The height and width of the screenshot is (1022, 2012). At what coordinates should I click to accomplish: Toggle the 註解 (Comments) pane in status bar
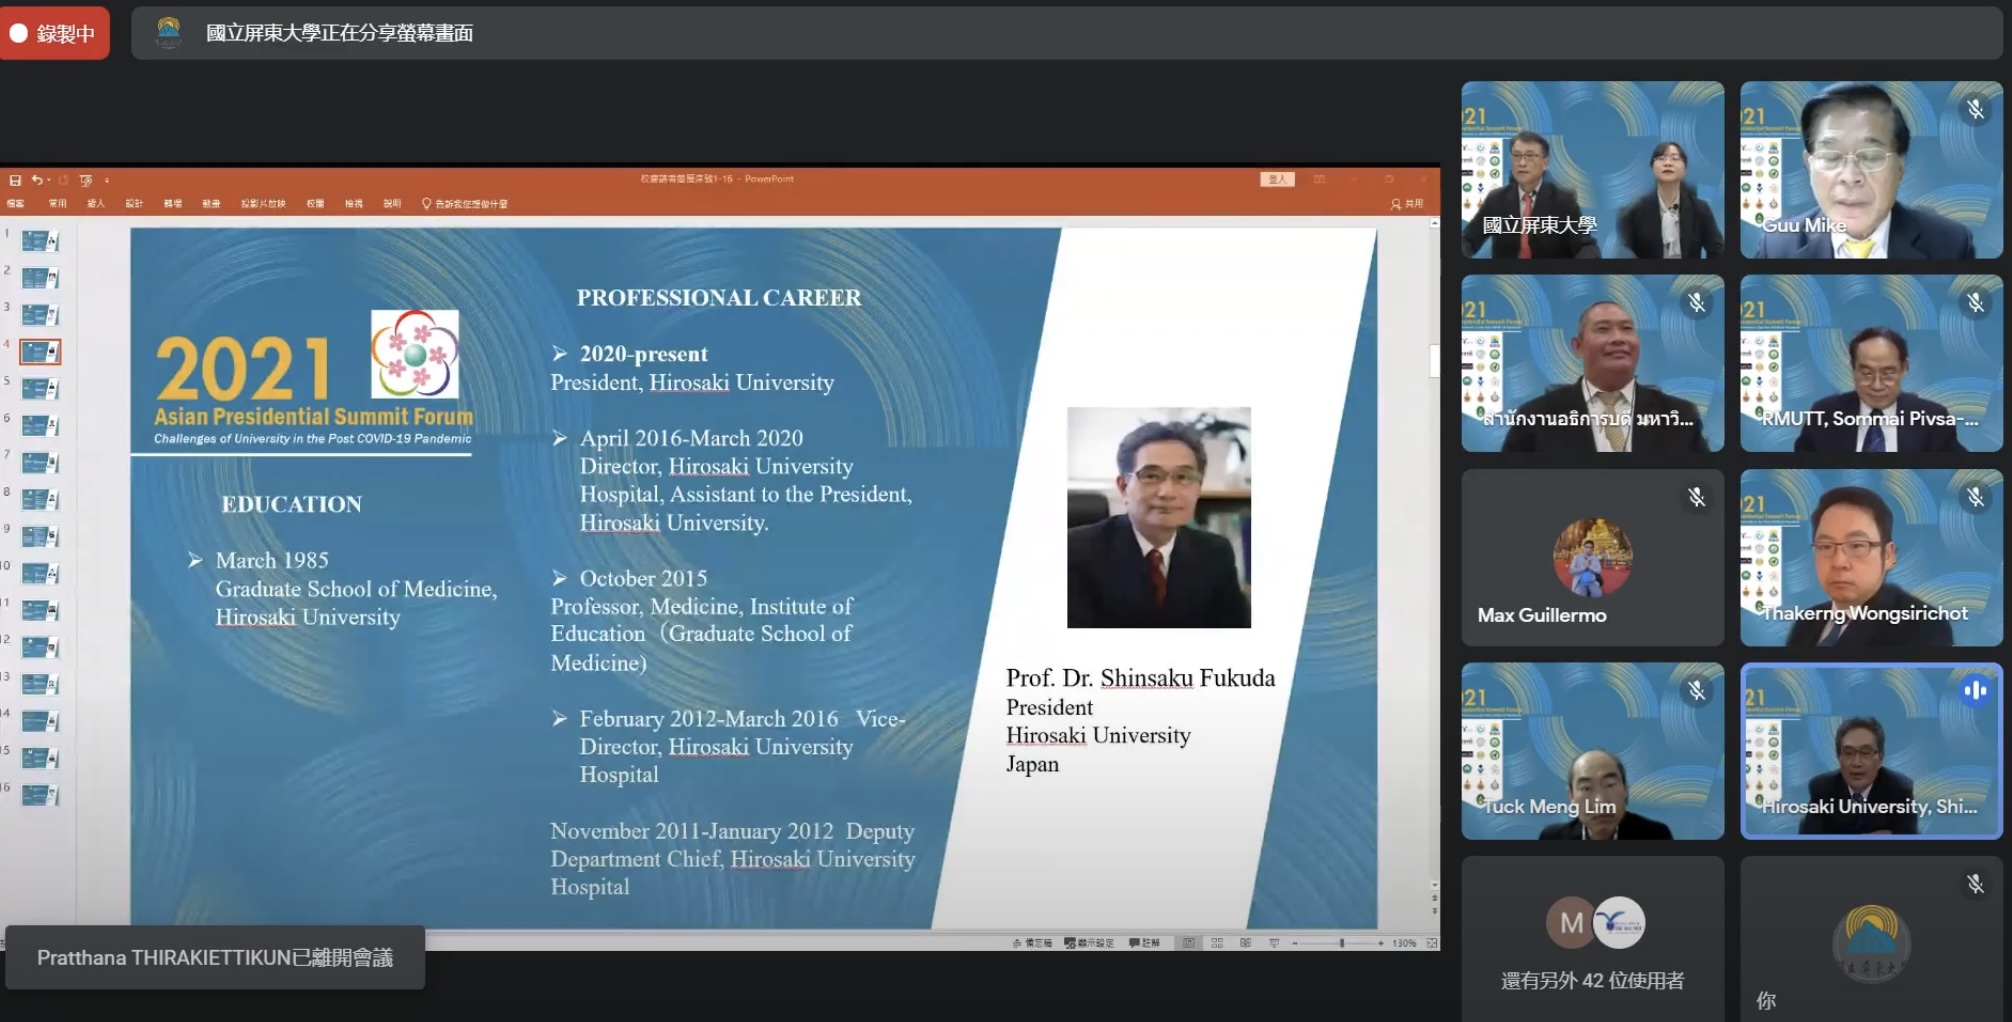tap(1145, 943)
